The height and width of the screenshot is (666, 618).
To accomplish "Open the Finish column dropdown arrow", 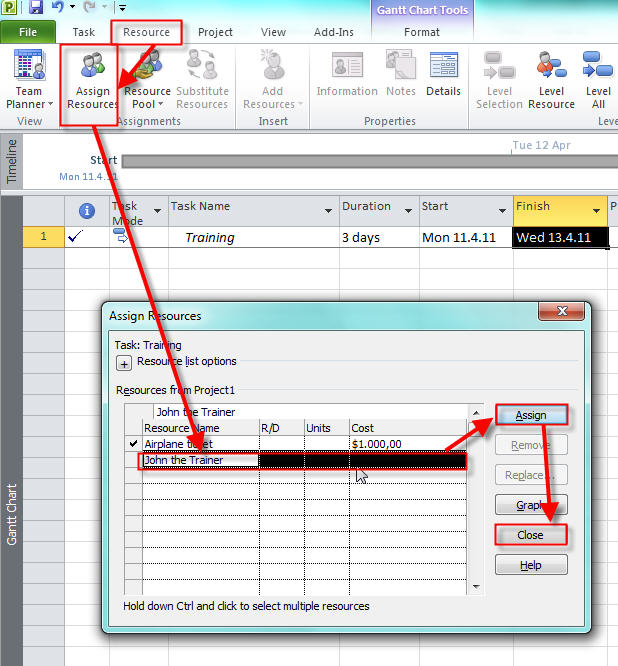I will coord(597,211).
